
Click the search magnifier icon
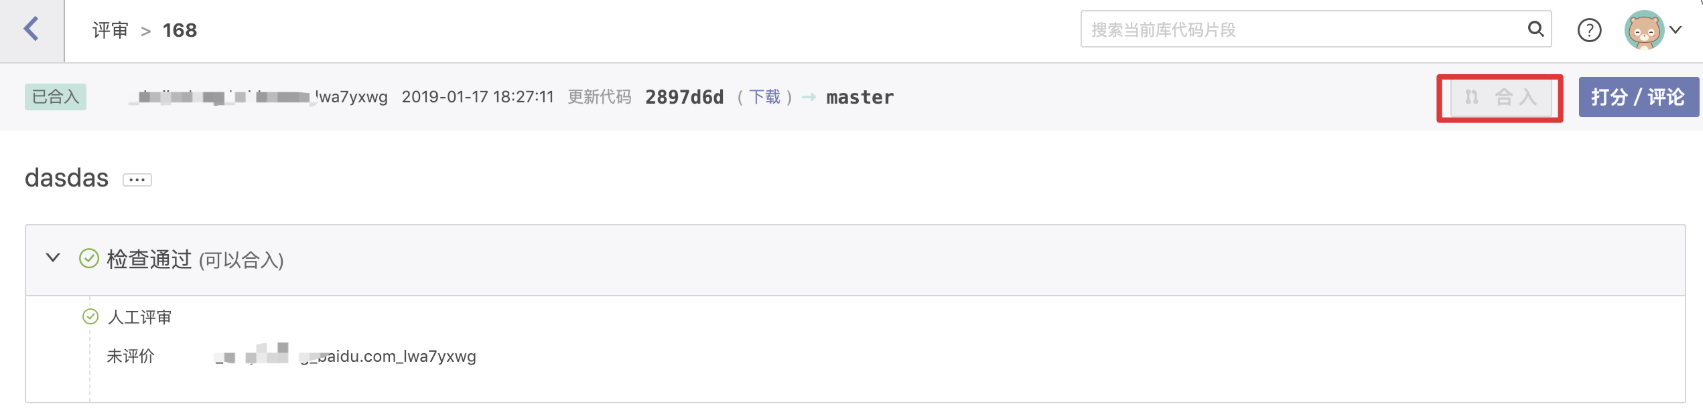[1535, 29]
